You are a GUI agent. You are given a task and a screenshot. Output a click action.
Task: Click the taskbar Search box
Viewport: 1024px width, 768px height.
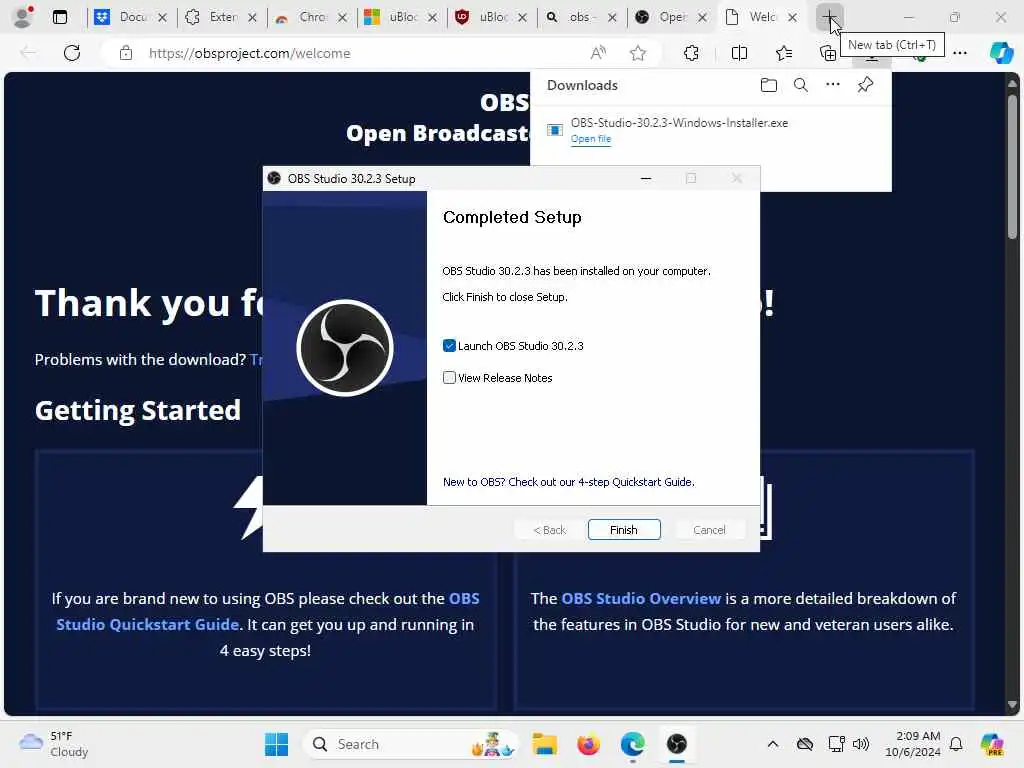click(410, 744)
